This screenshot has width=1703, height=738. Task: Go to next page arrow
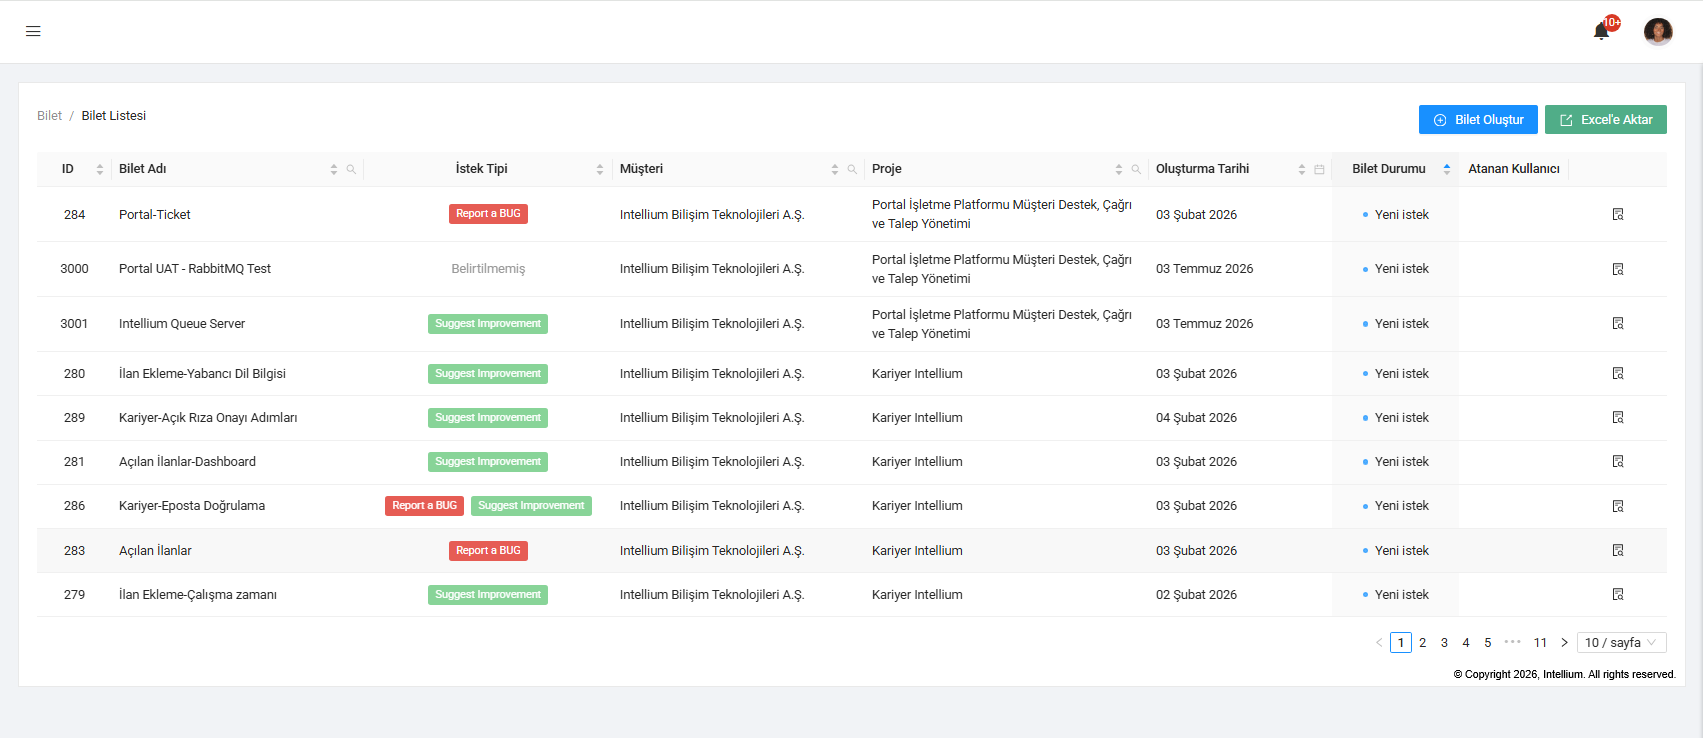pos(1564,643)
